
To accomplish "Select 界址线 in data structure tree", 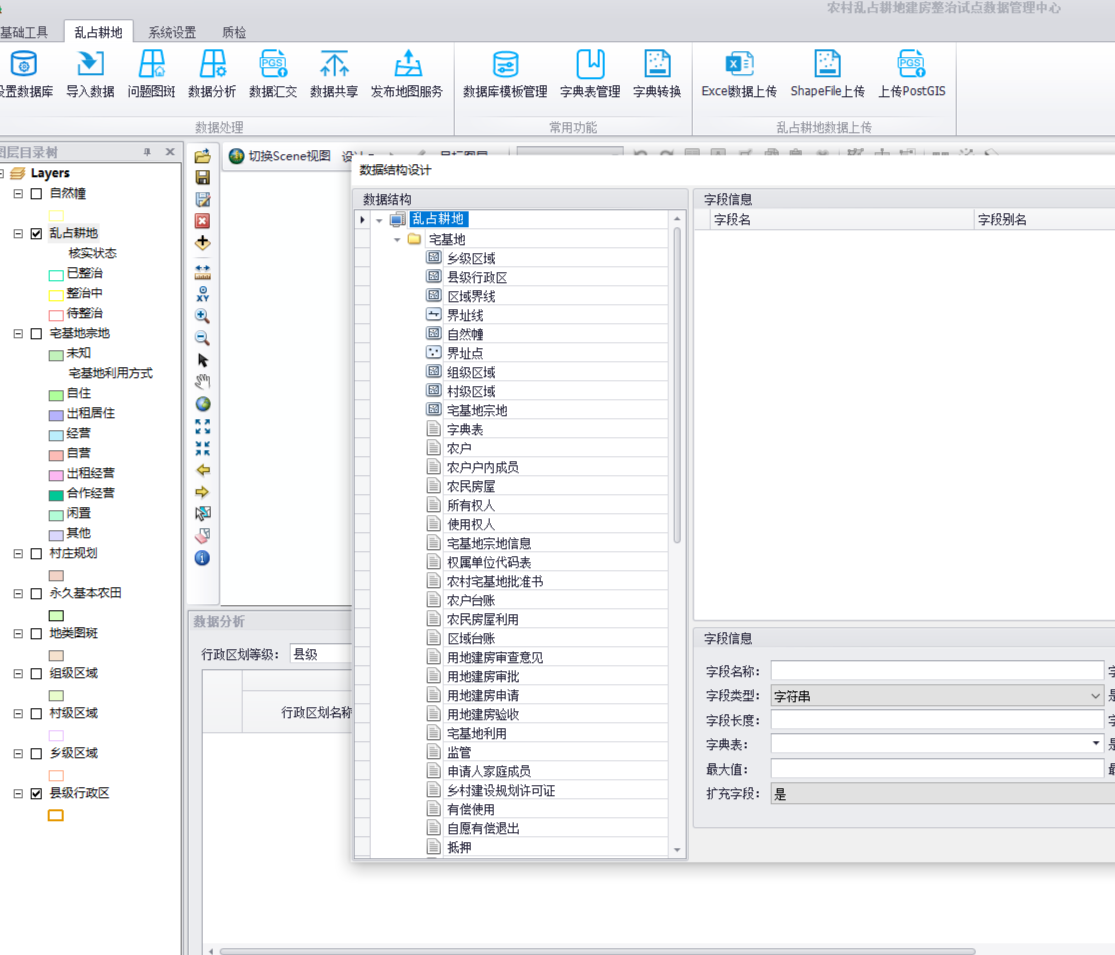I will pos(465,315).
